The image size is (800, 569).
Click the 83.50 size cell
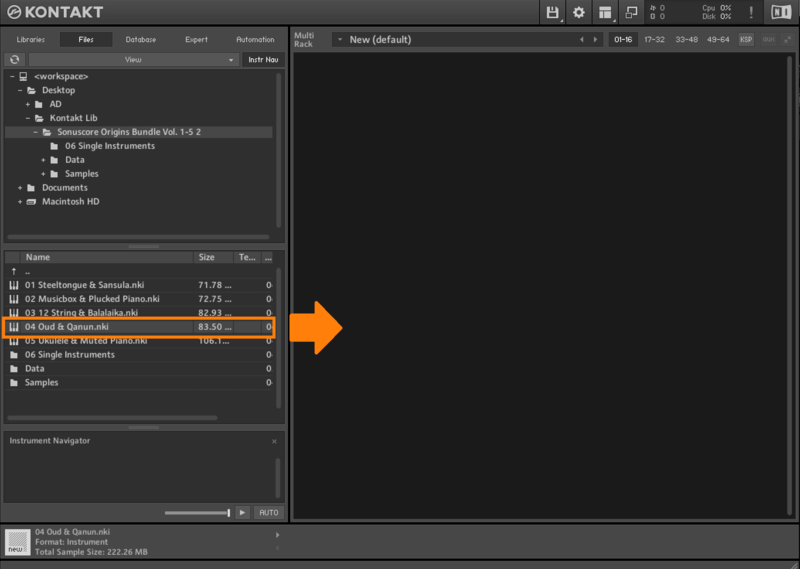pos(214,327)
